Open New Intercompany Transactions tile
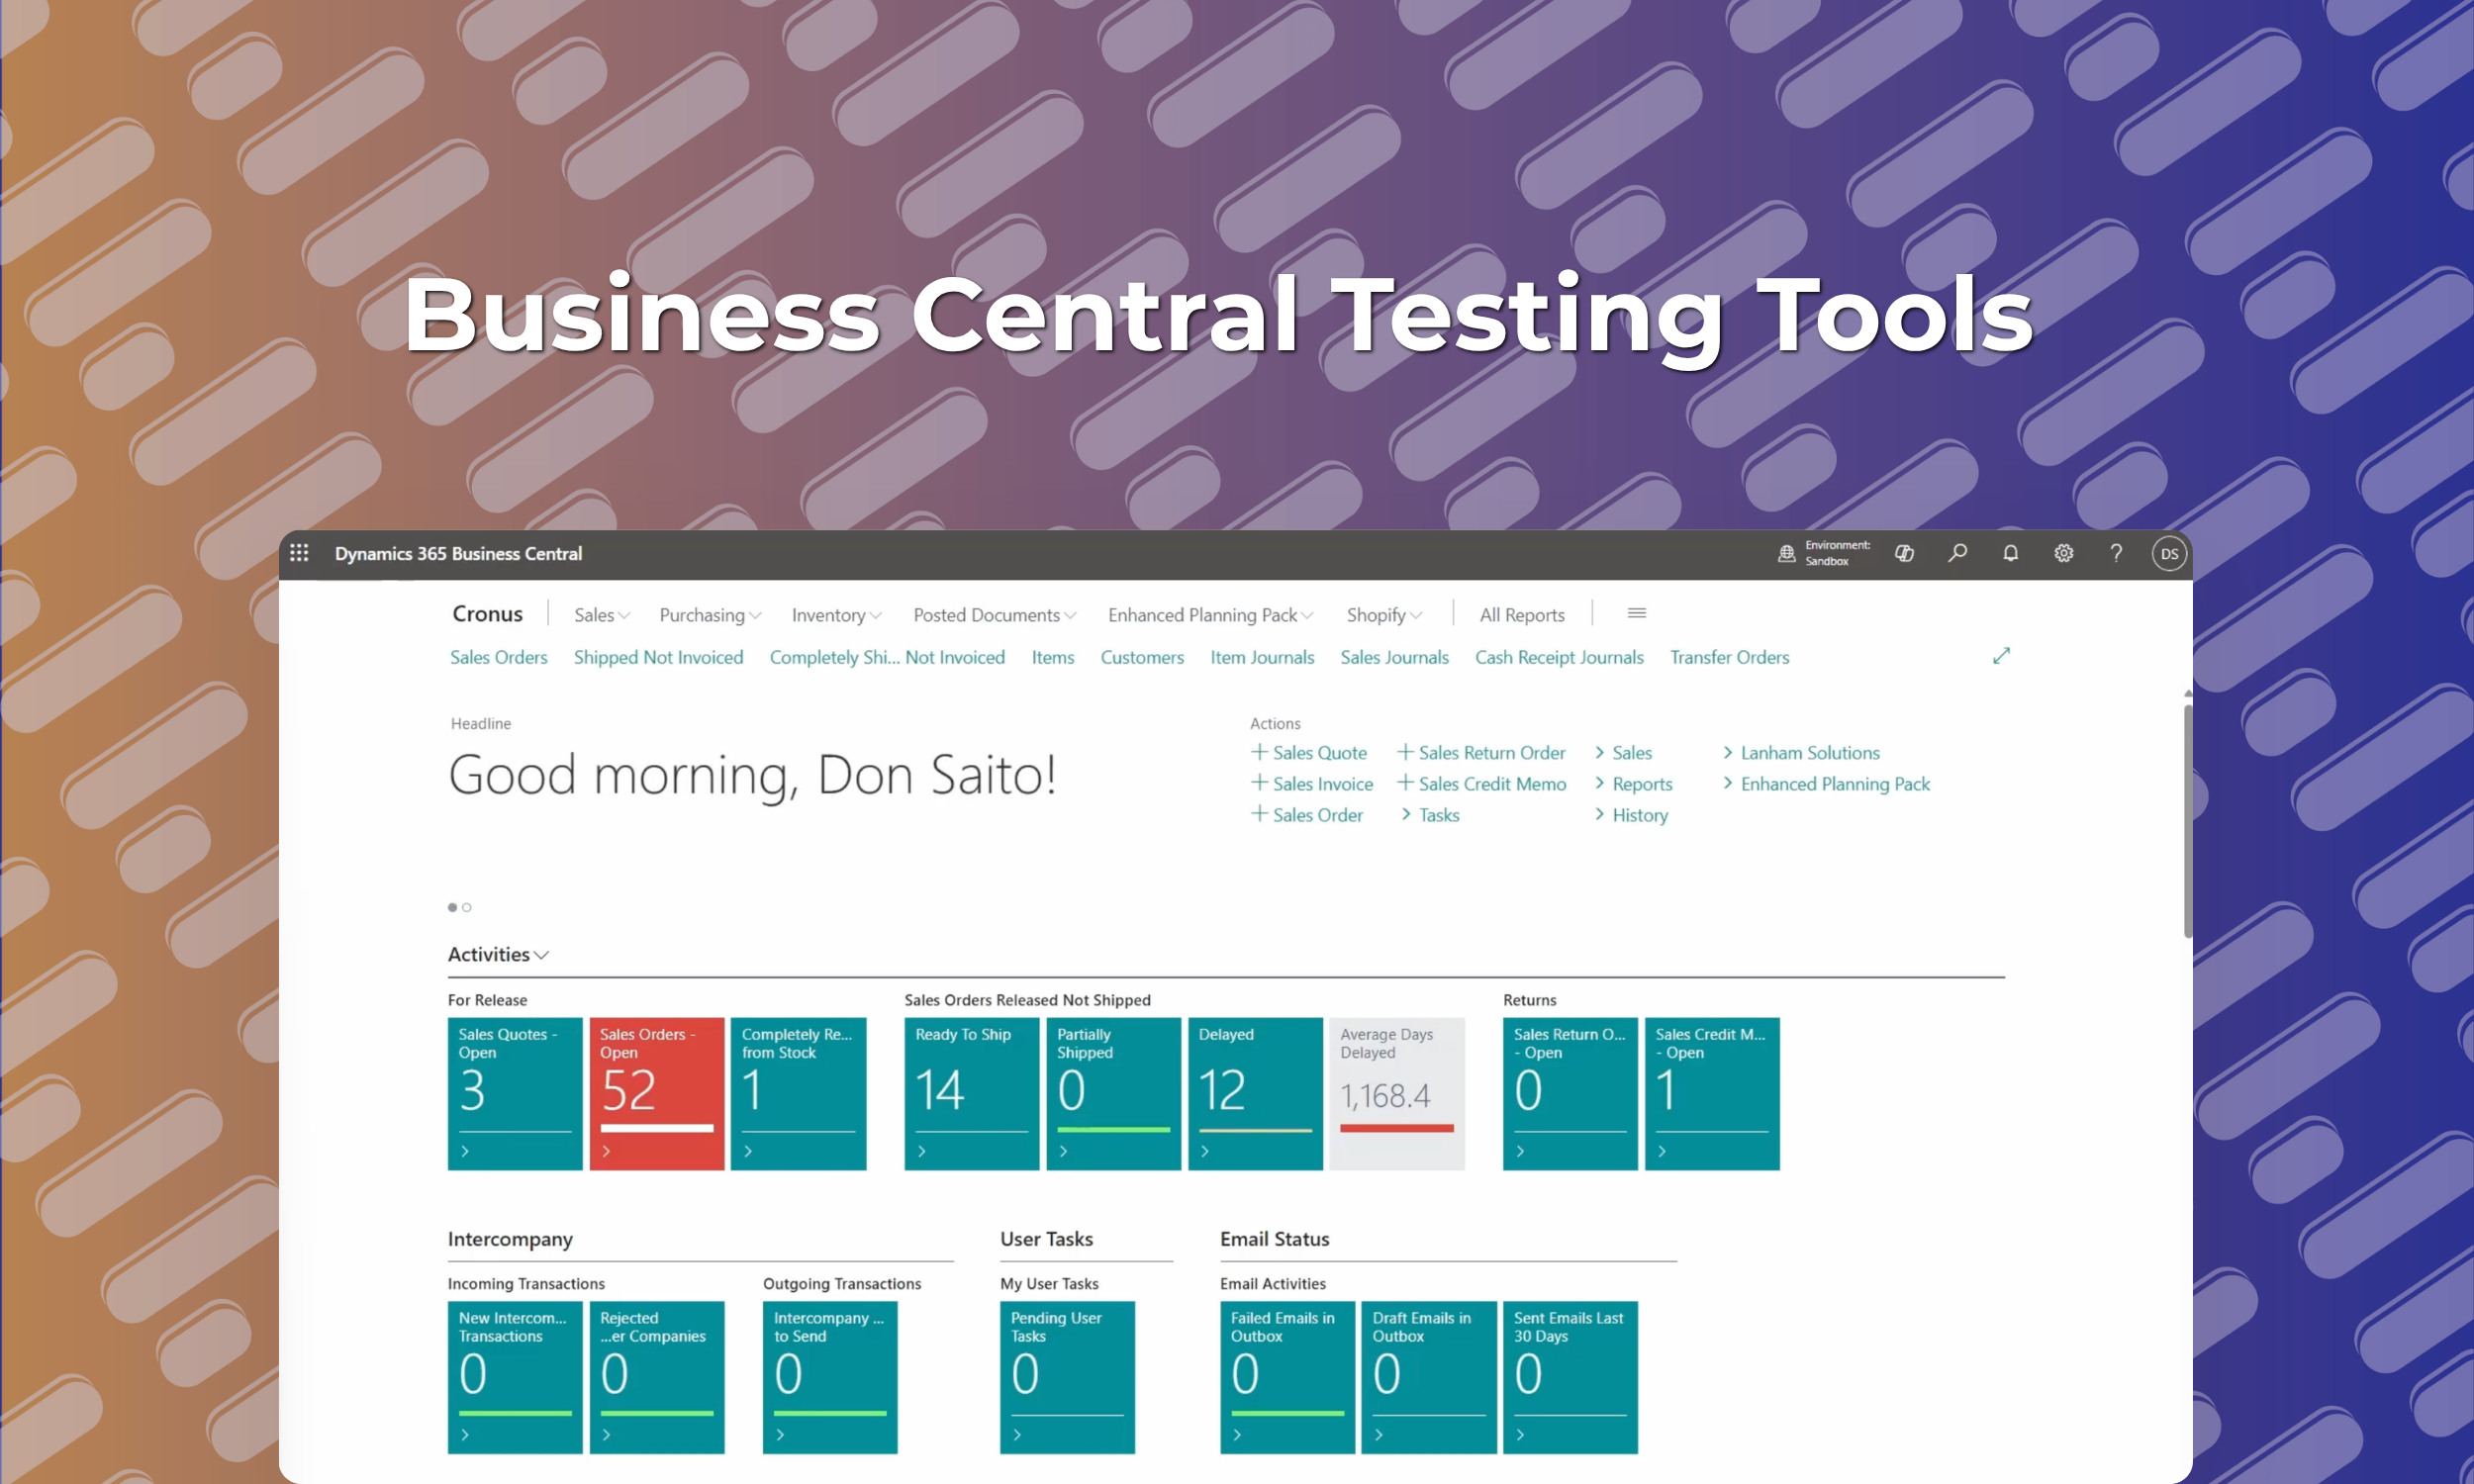This screenshot has height=1484, width=2474. 515,1377
